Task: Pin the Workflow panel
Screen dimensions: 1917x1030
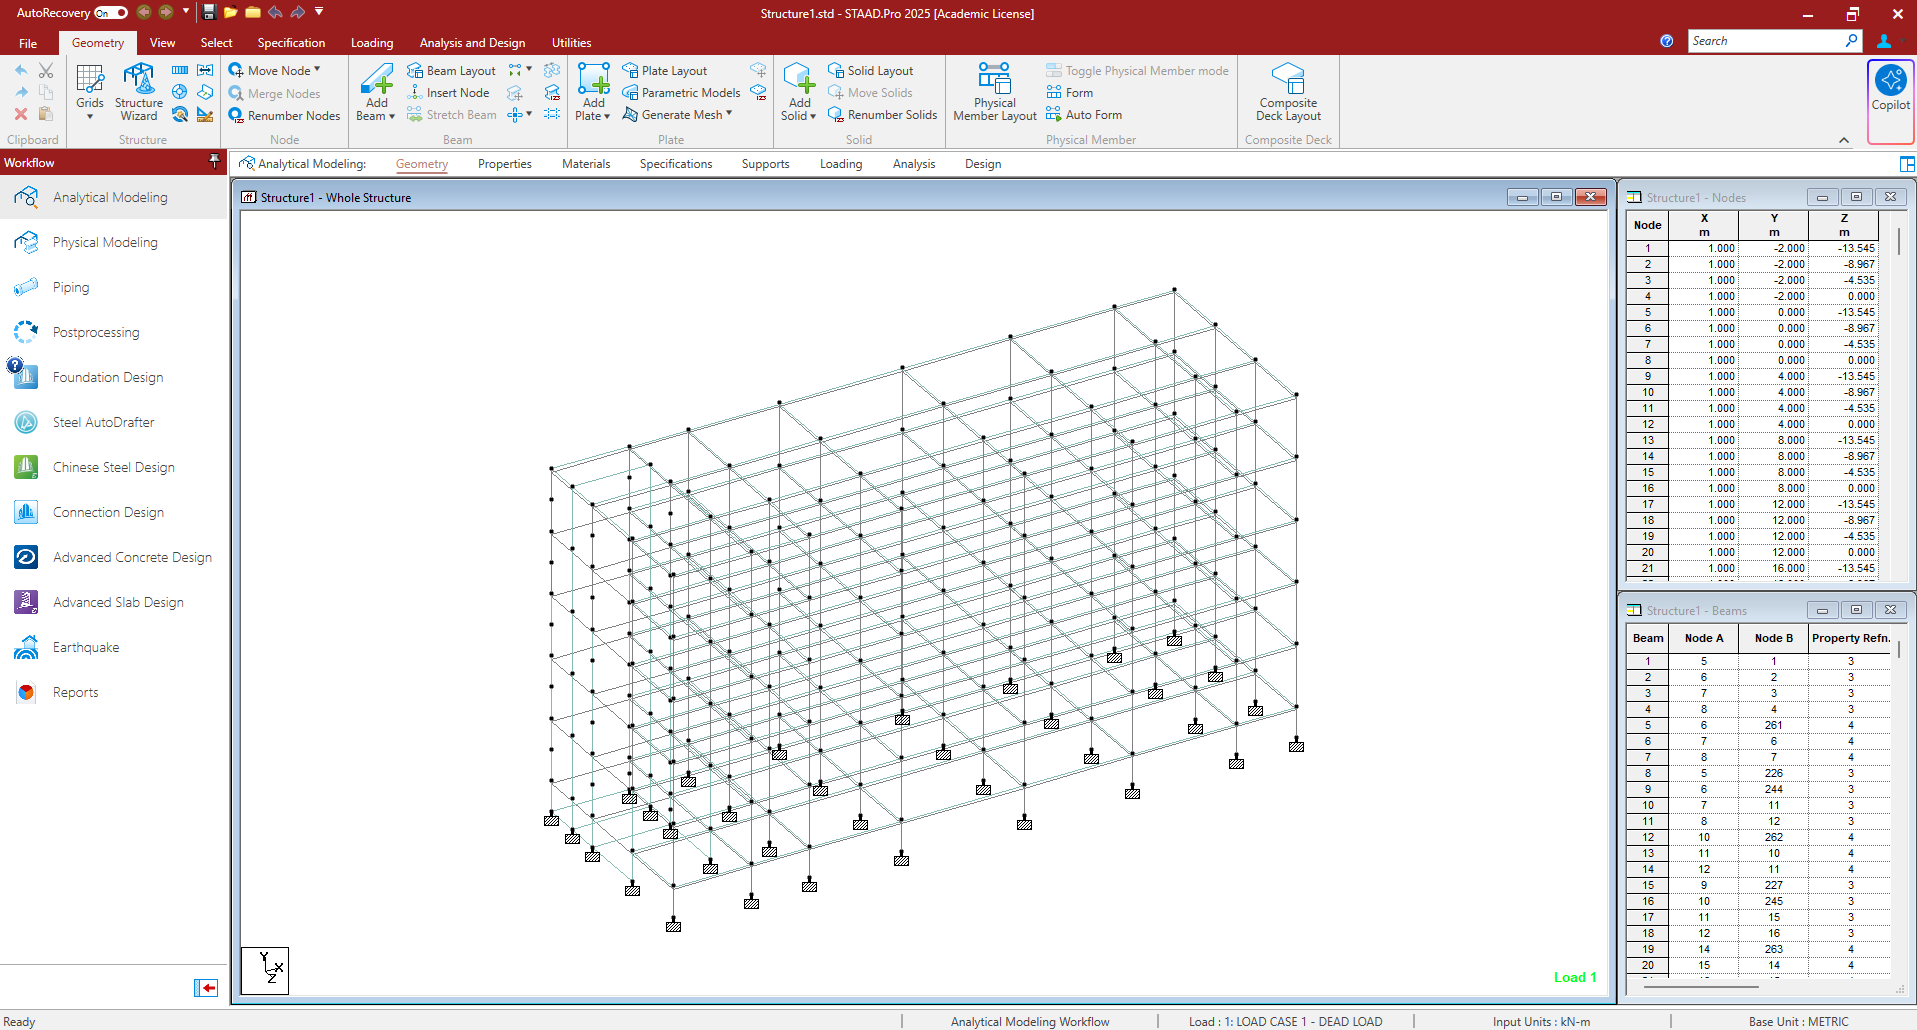Action: pos(214,162)
